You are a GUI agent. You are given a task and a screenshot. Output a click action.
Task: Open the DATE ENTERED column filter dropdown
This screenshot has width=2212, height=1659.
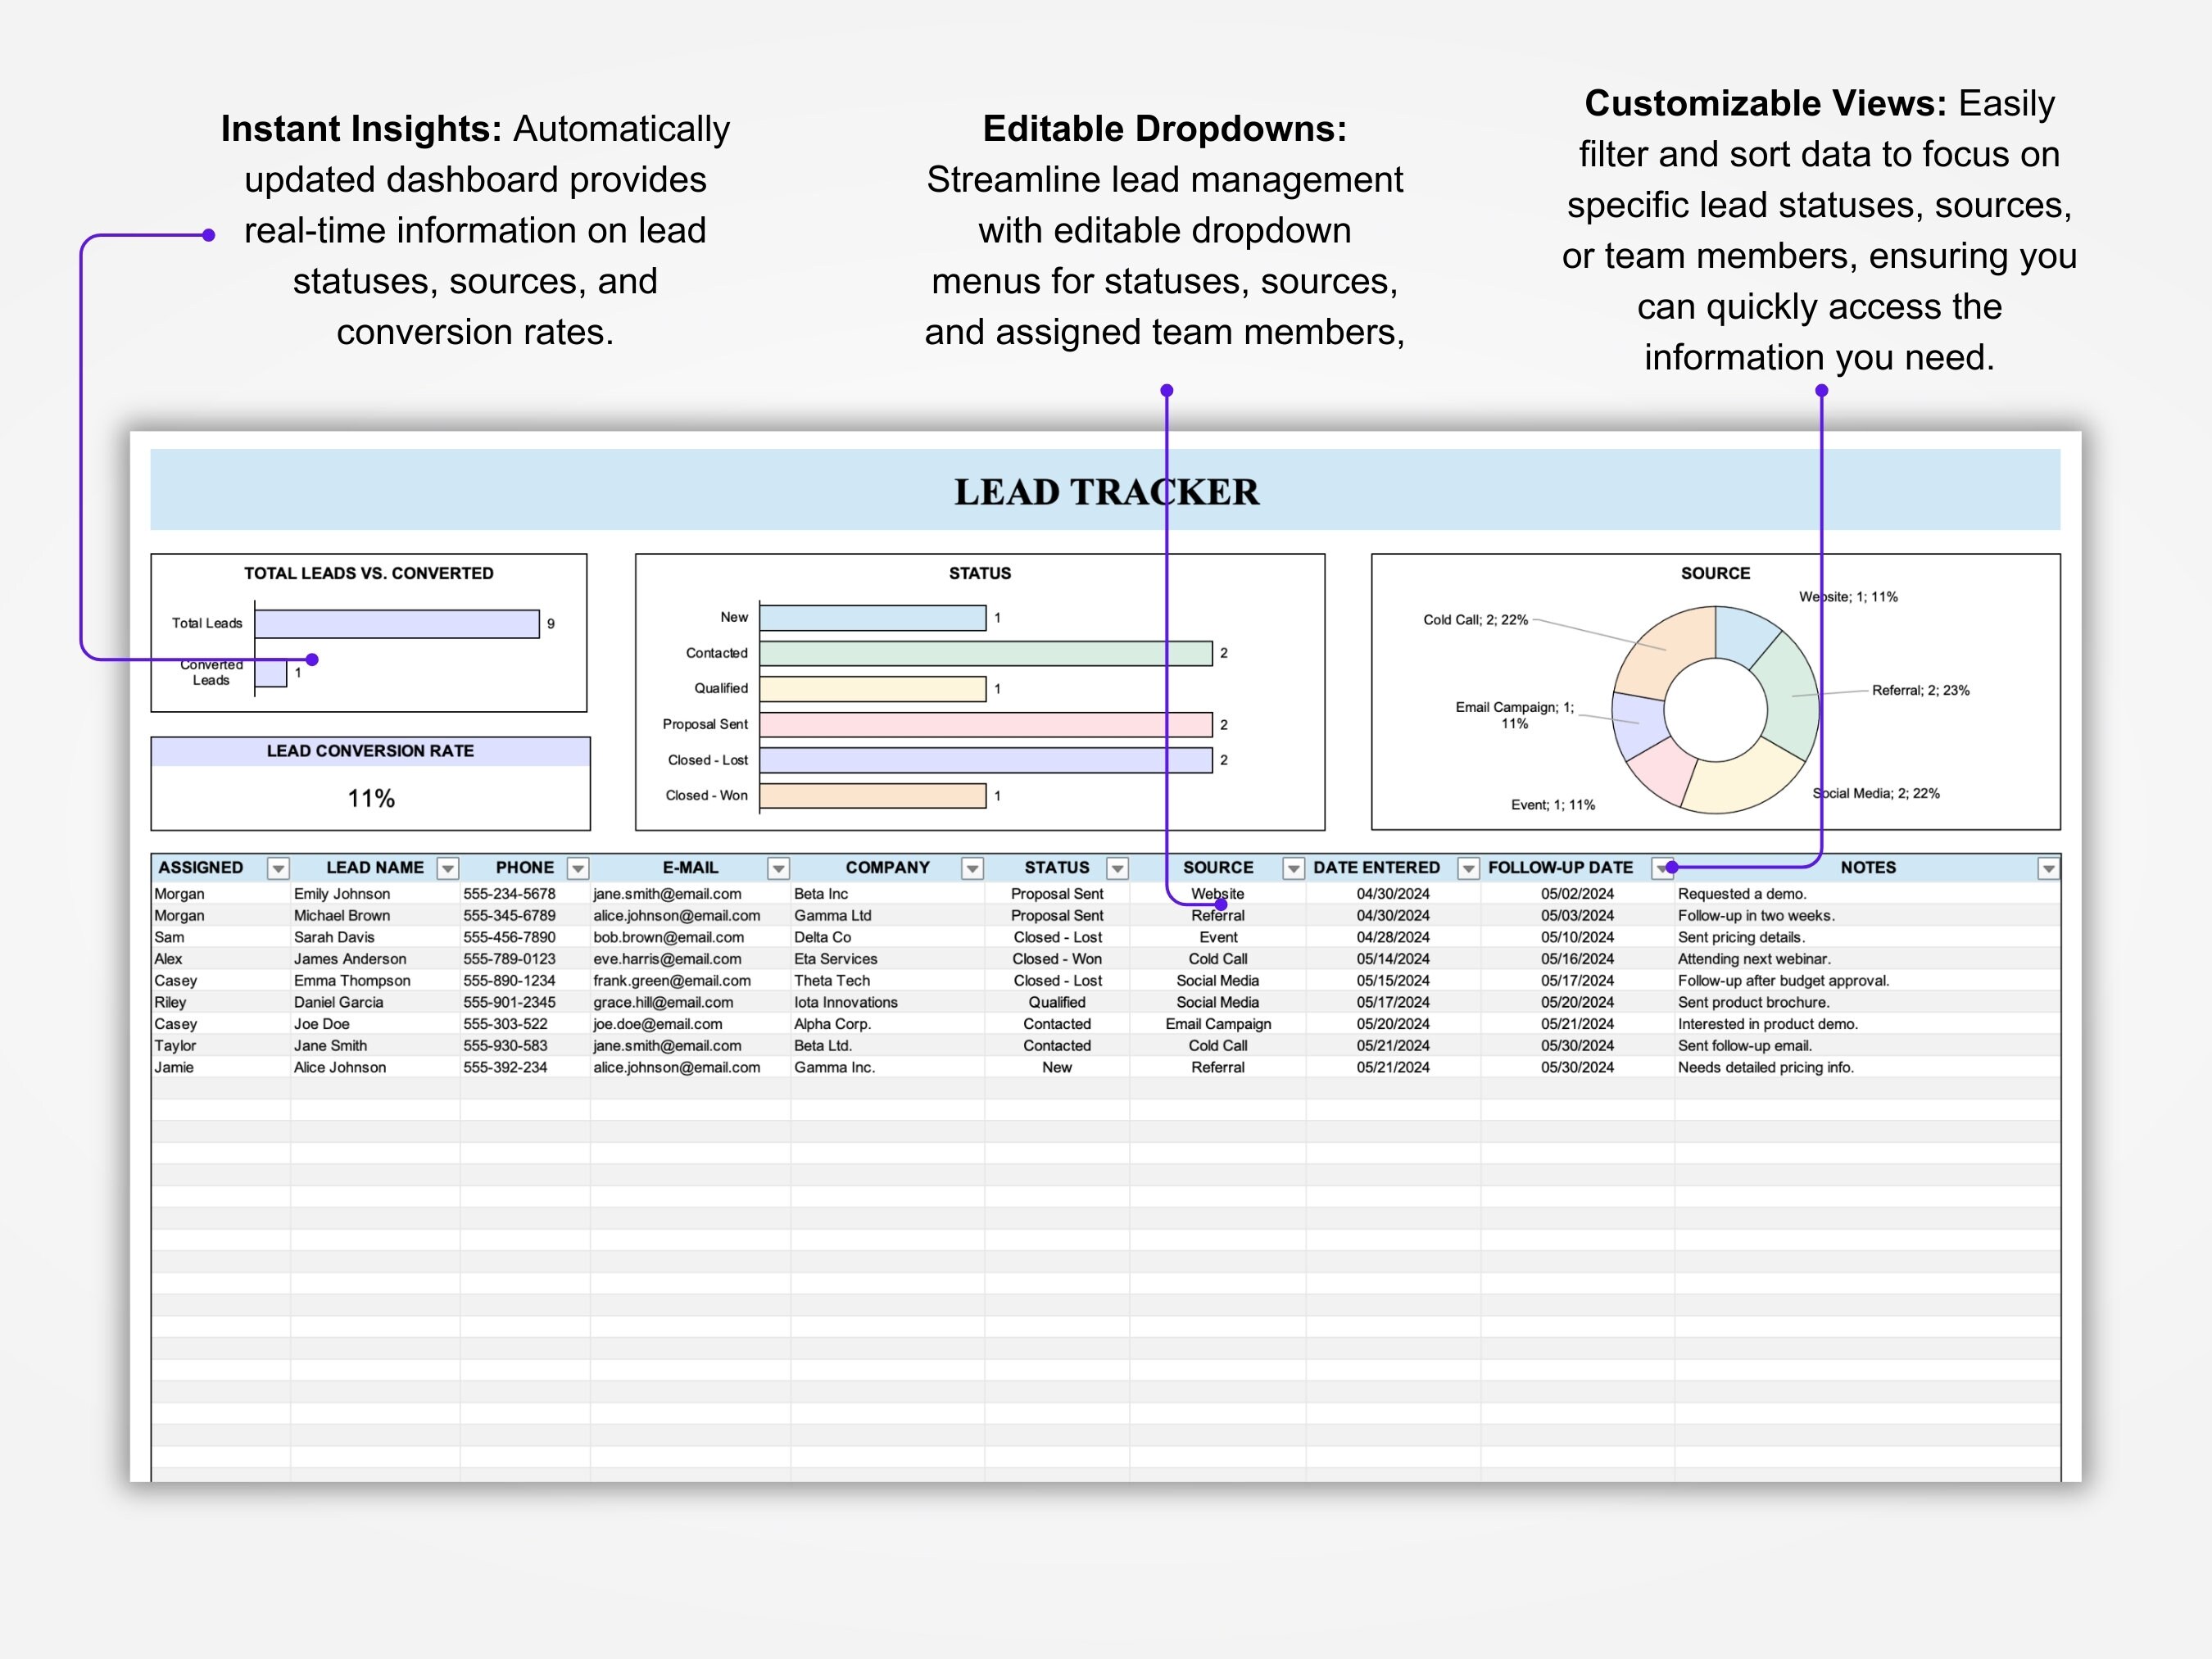(x=1468, y=868)
